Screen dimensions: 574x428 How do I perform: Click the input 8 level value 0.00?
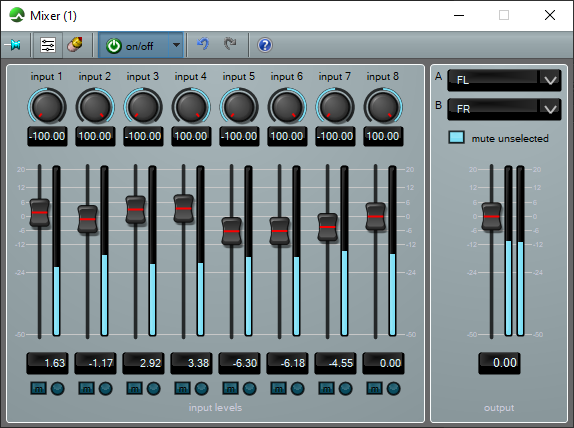coord(383,363)
